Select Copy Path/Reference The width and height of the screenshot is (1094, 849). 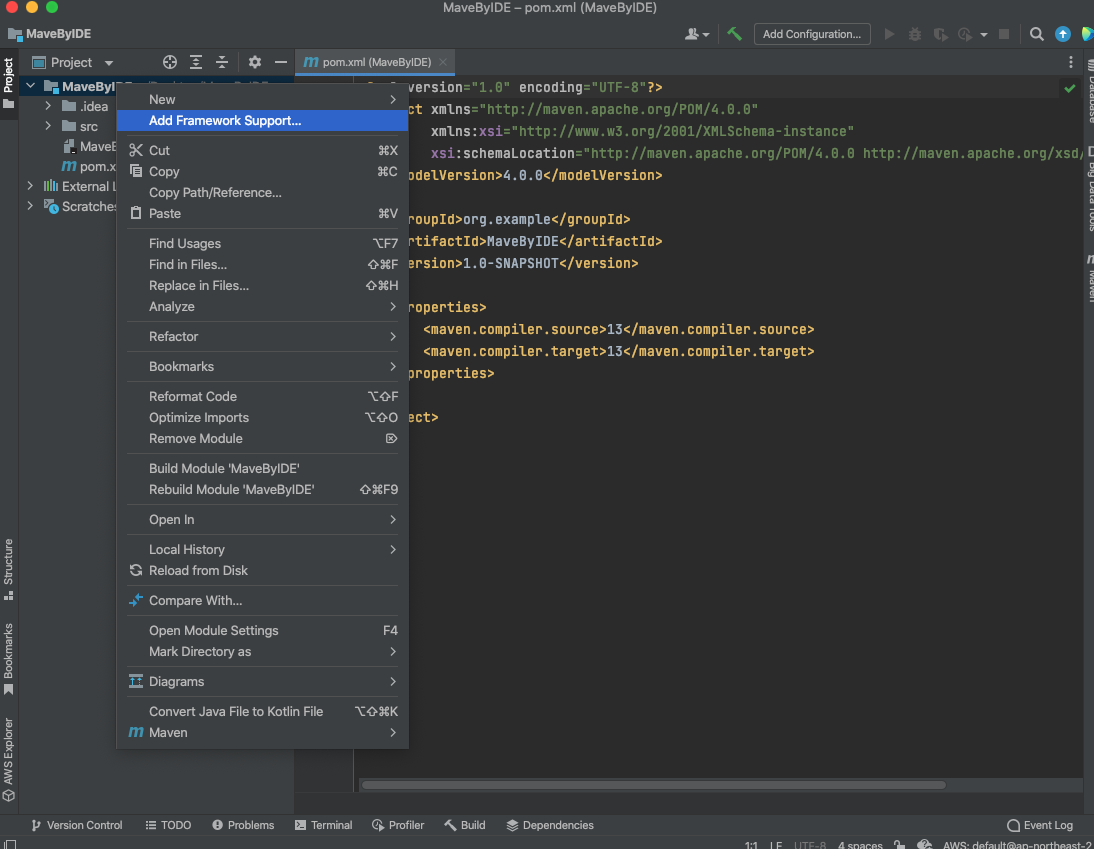(262, 193)
